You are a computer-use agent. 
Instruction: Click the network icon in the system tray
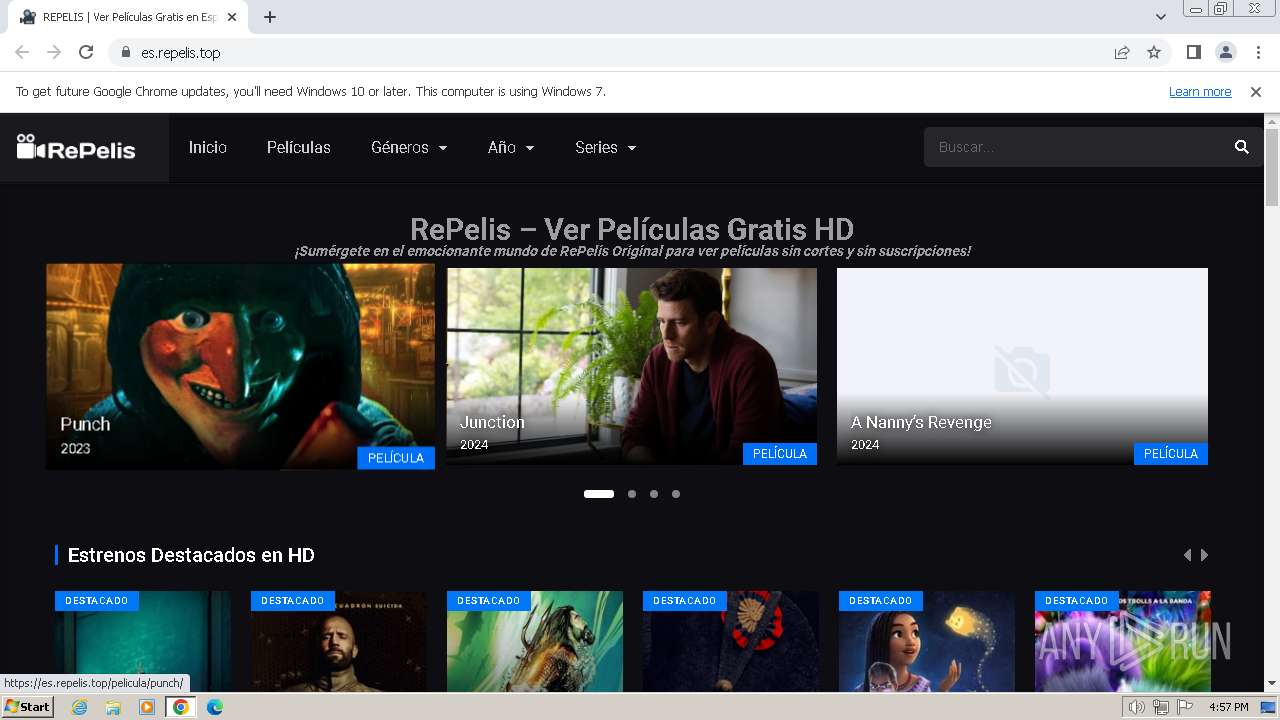tap(1161, 707)
